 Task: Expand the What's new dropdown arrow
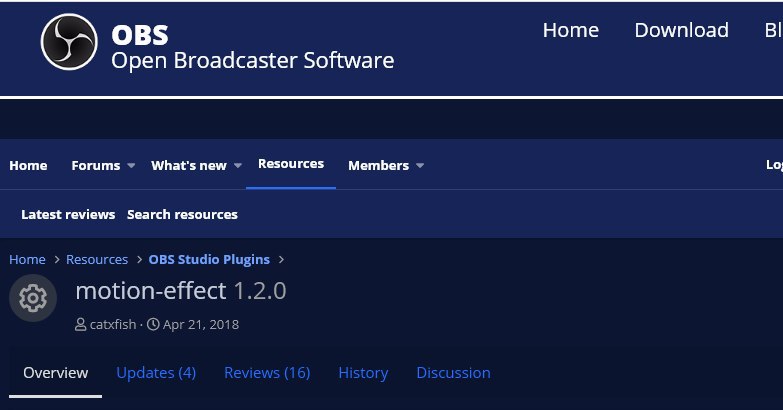click(x=238, y=165)
